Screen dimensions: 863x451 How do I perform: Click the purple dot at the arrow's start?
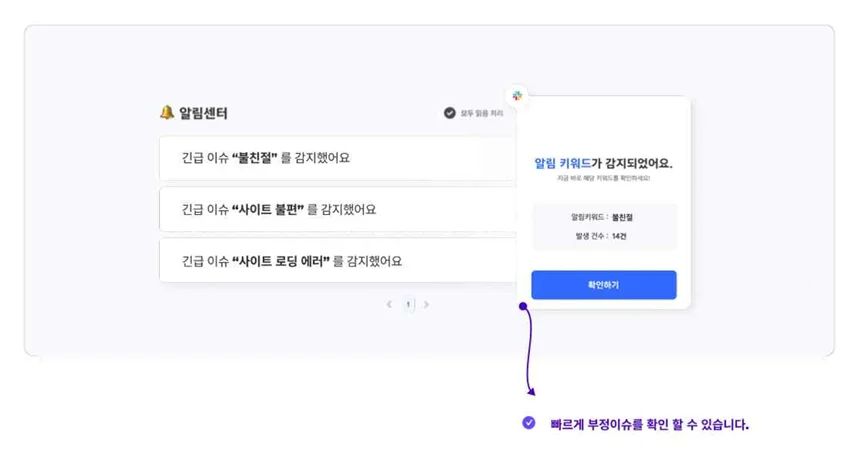click(x=523, y=307)
